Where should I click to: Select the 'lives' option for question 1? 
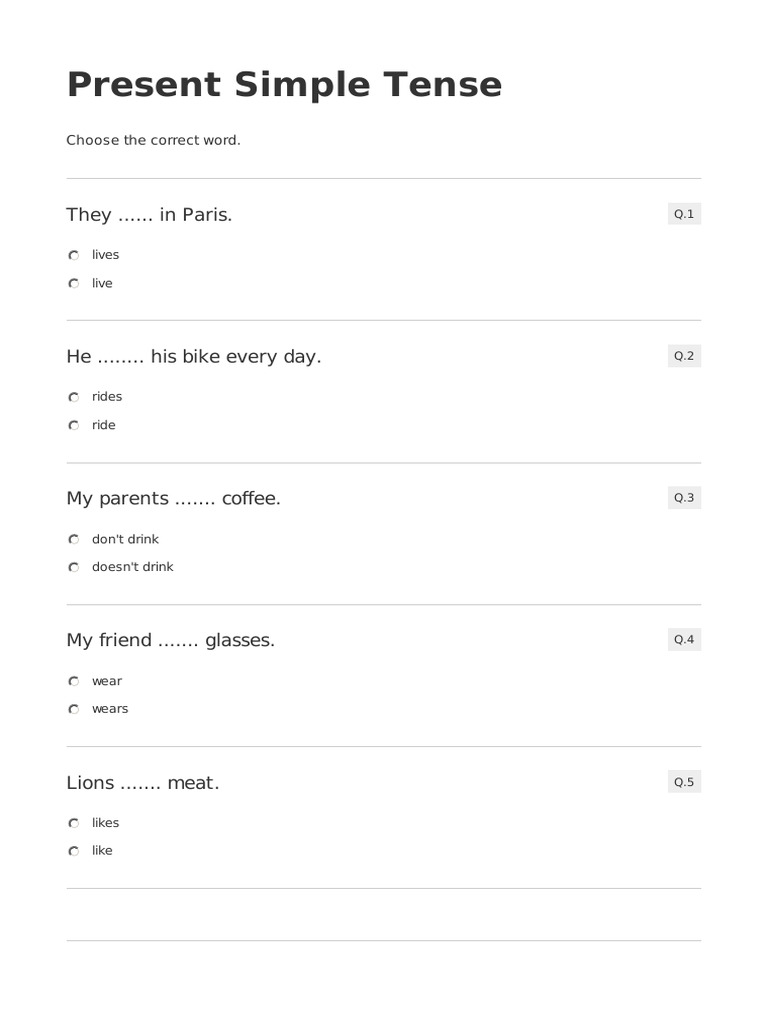74,255
